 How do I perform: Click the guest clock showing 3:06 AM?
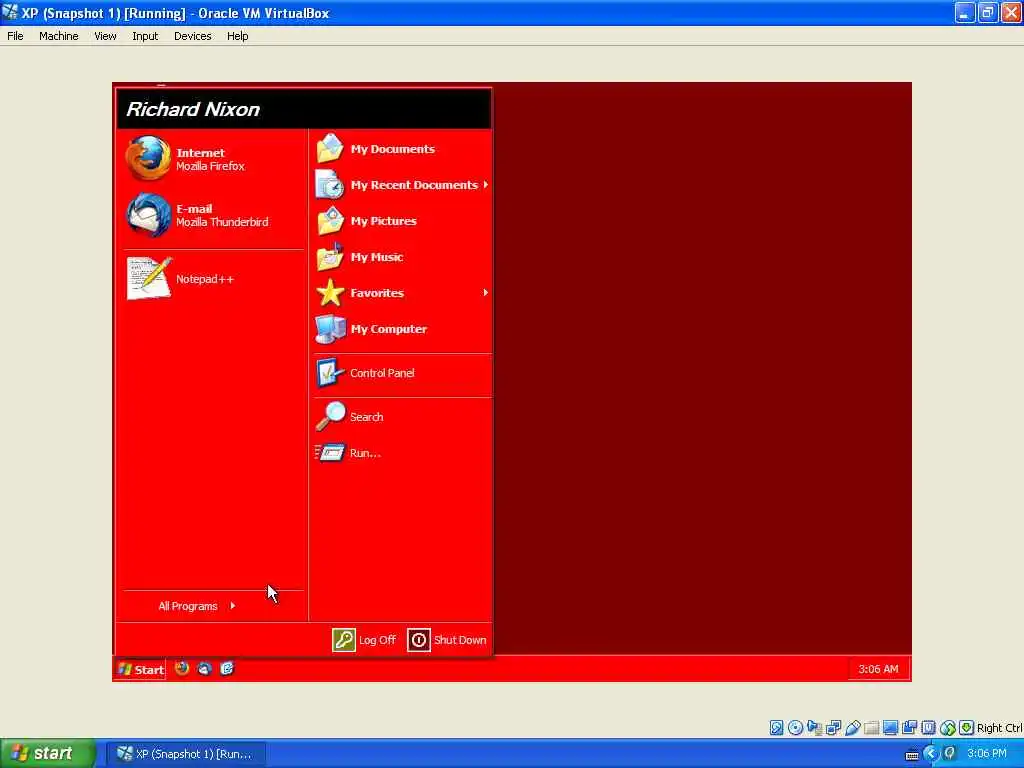[878, 669]
